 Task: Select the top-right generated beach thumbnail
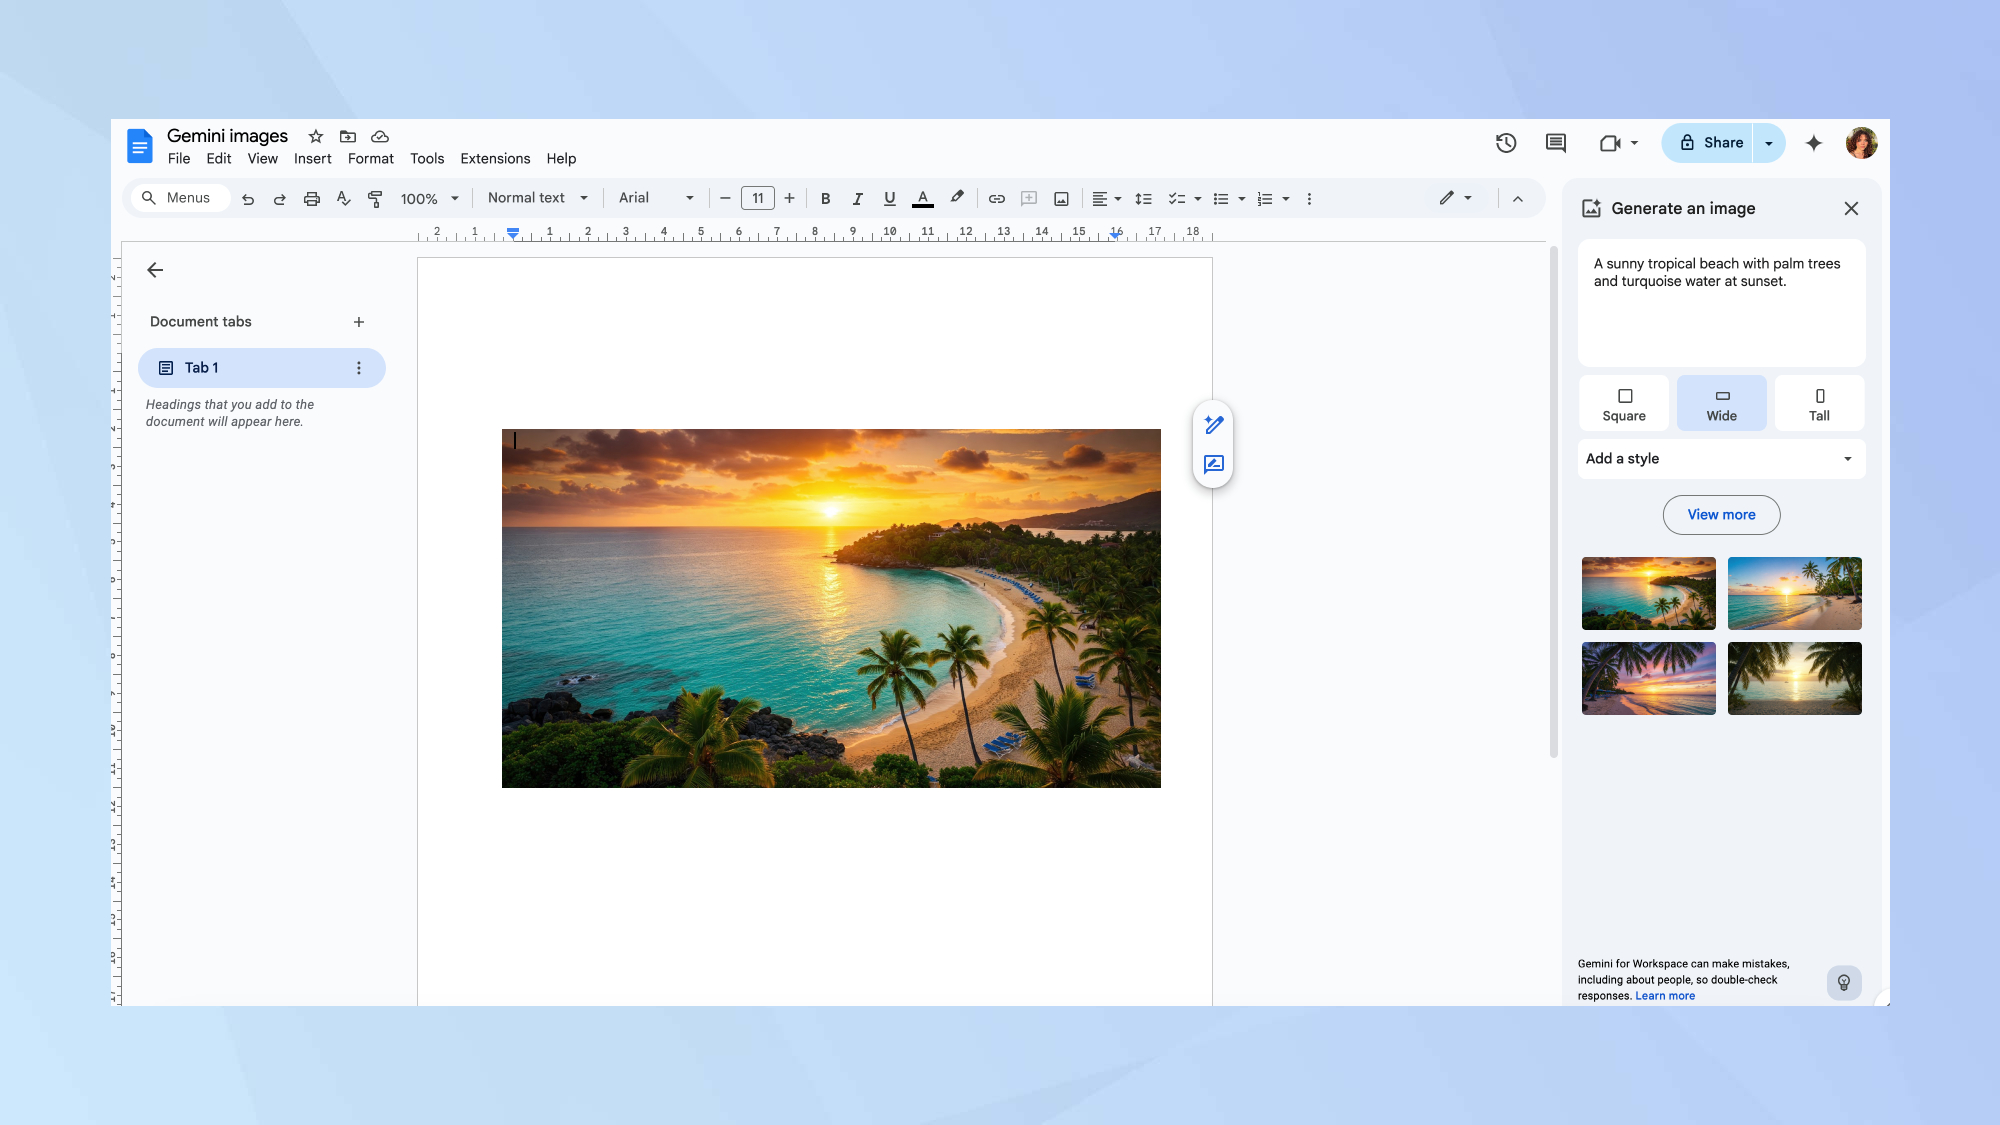(1794, 593)
